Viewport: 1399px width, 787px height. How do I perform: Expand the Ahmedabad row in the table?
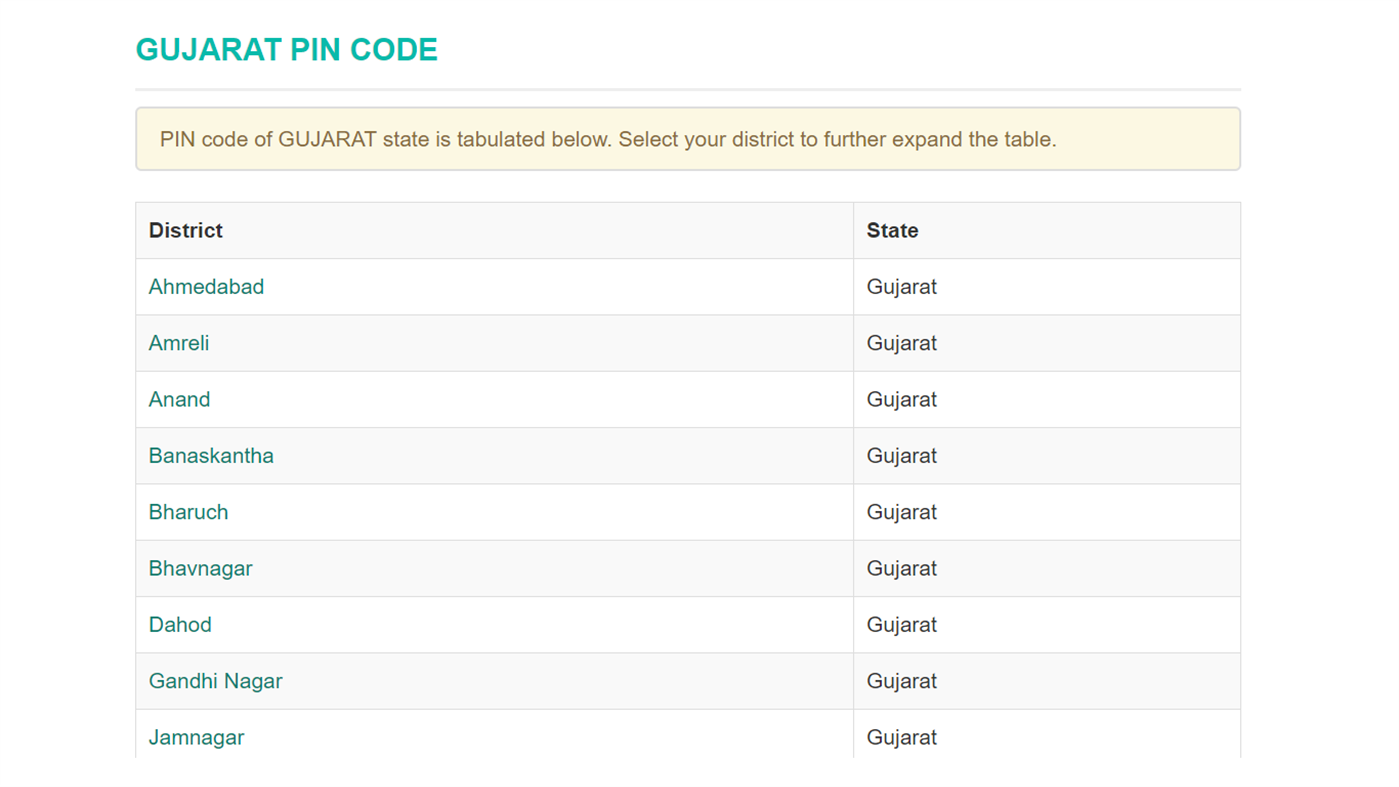click(x=206, y=287)
